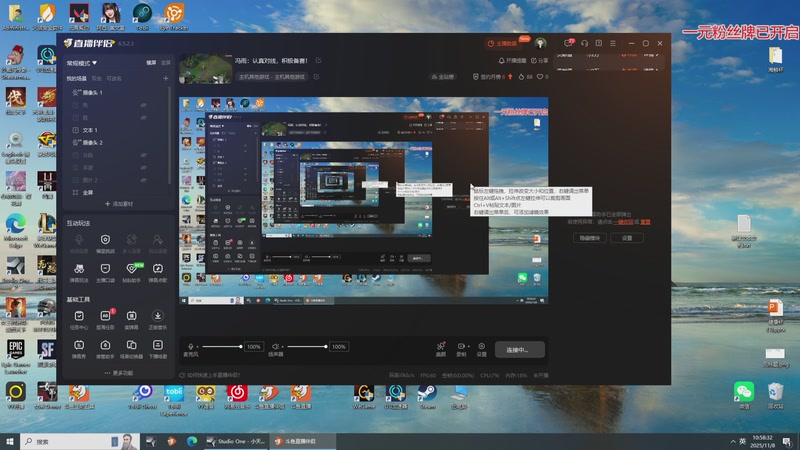Switch to landscape 横屏 mode
800x450 pixels.
(x=151, y=63)
